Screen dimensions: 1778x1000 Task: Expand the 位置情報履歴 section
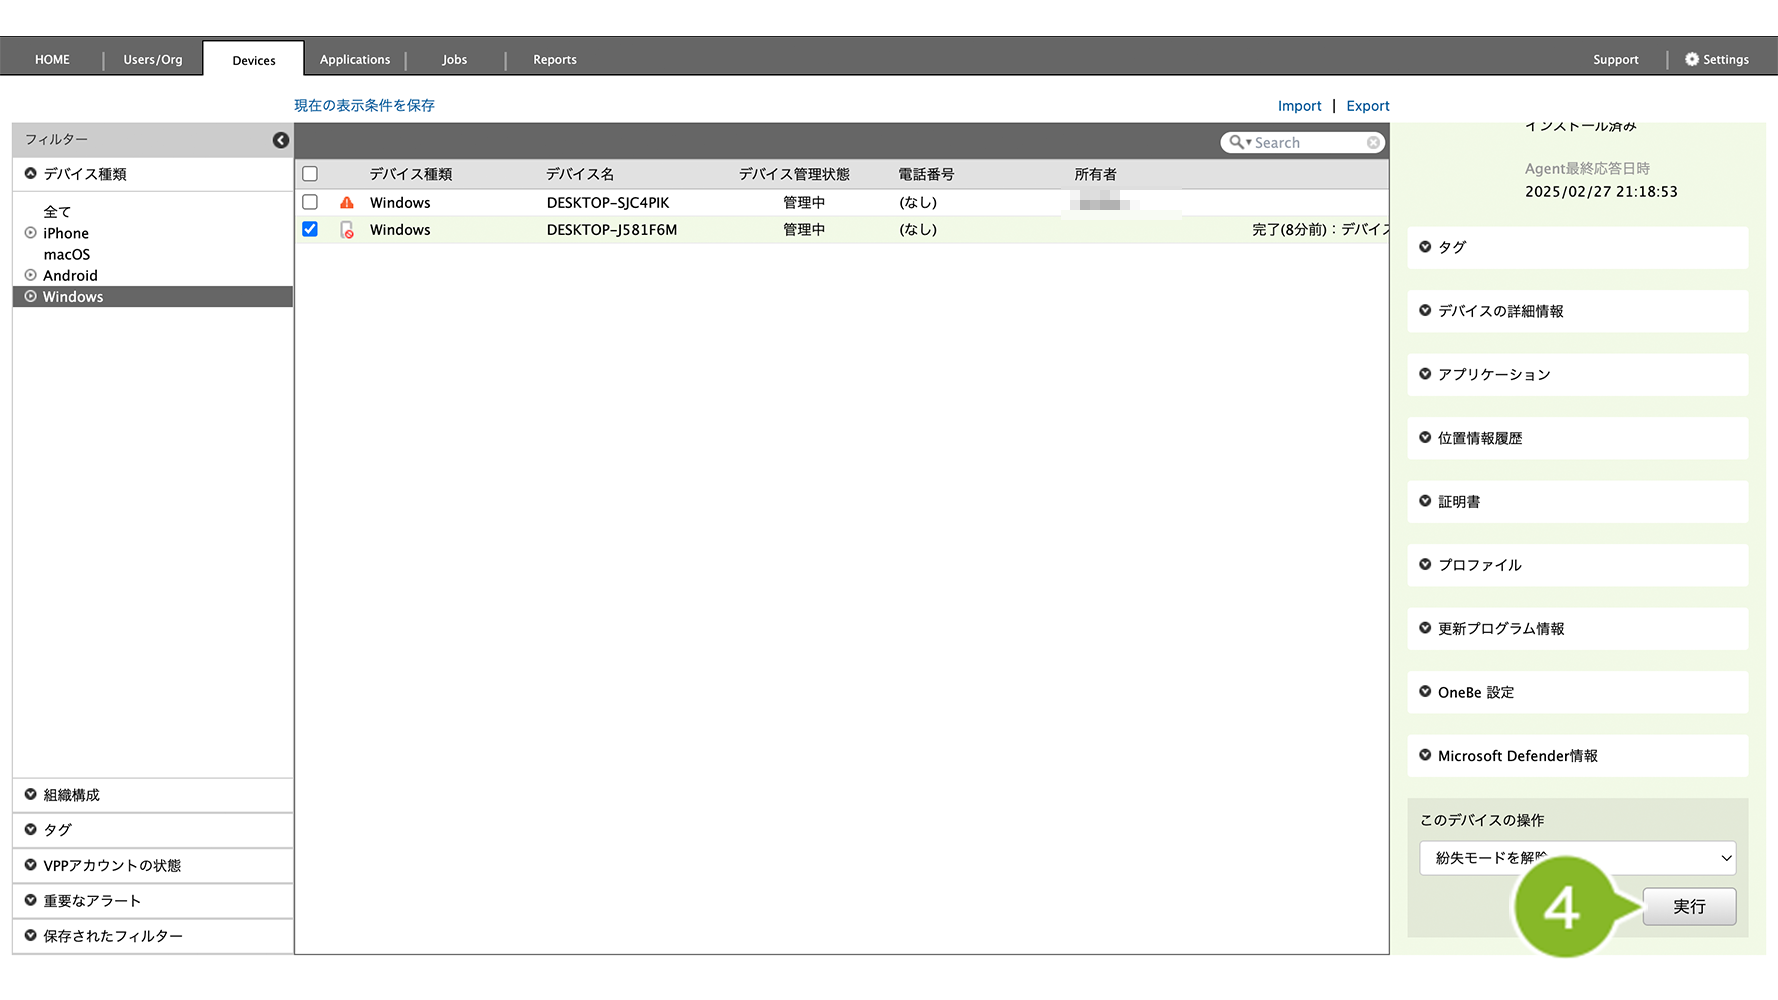click(1425, 438)
